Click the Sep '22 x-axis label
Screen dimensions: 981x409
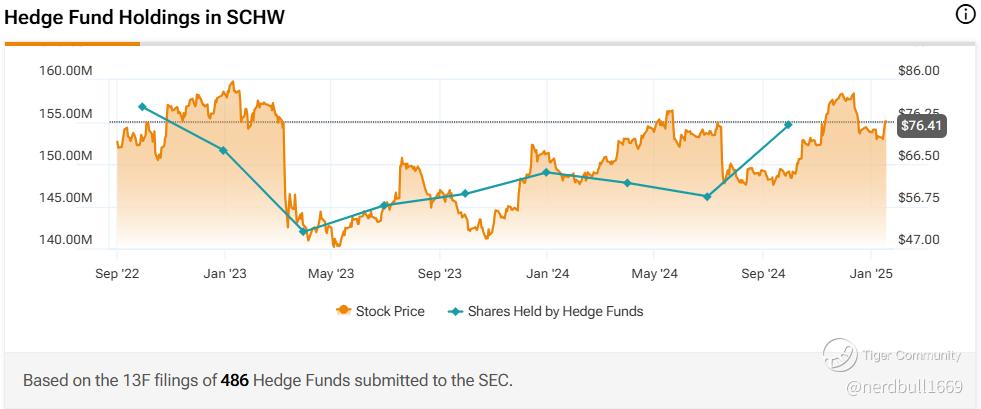[x=119, y=272]
